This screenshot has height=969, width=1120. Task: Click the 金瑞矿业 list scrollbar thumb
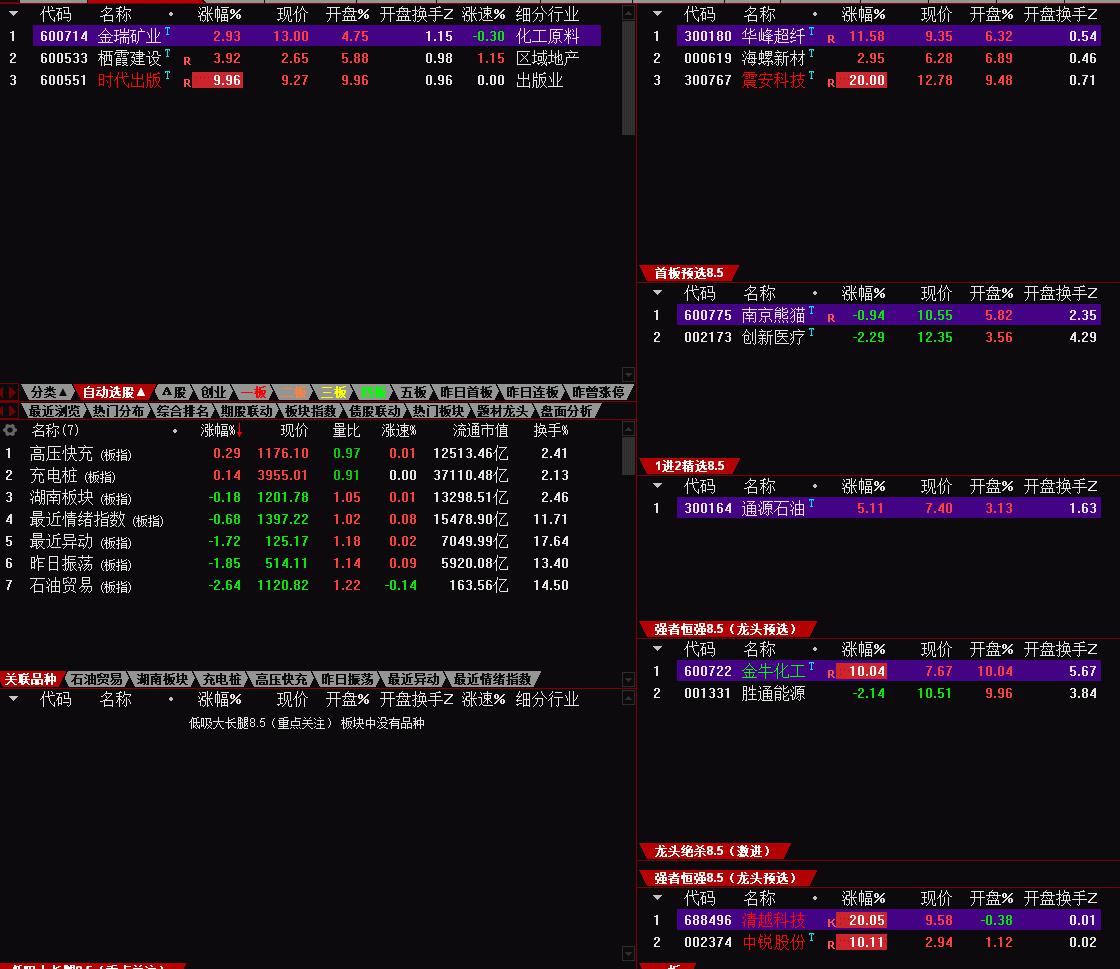click(628, 77)
